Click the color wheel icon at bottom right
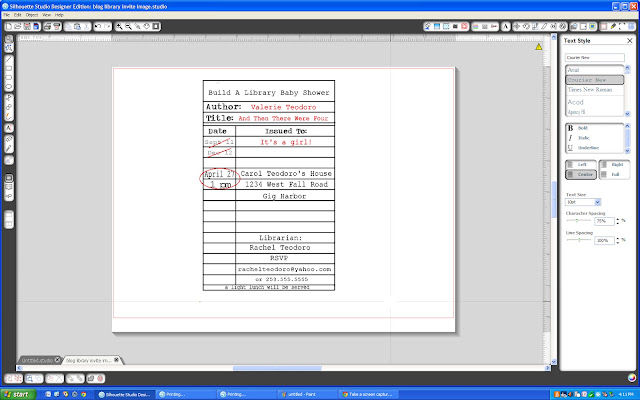Screen dimensions: 640x400 (x=632, y=378)
